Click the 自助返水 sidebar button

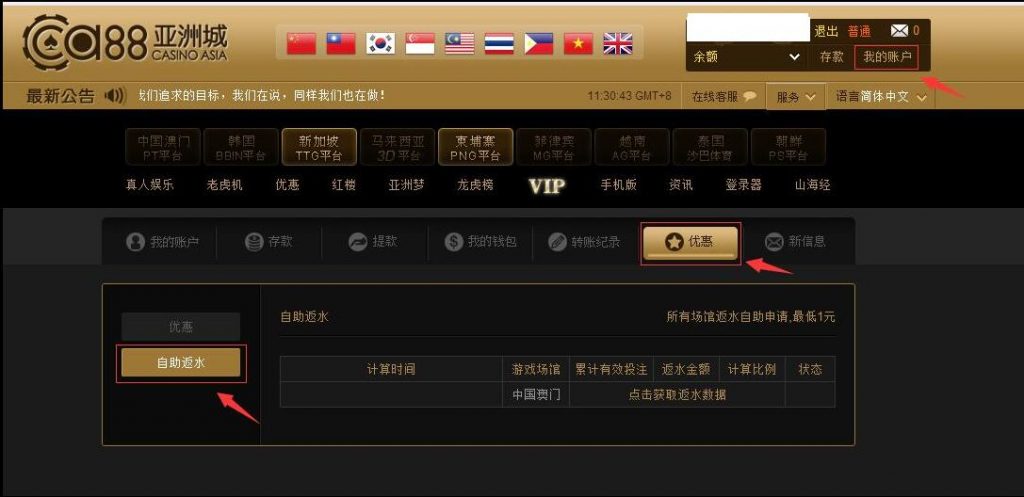(181, 362)
